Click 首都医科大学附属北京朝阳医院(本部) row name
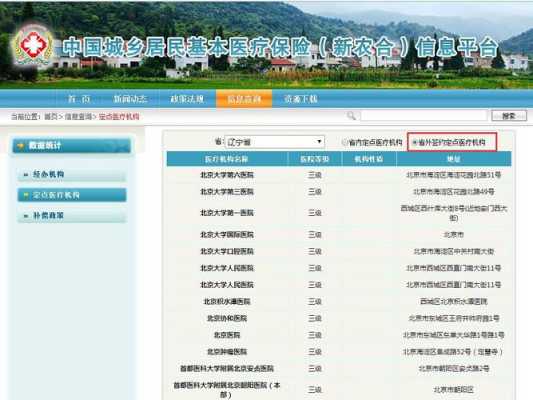Image resolution: width=533 pixels, height=400 pixels. 227,389
